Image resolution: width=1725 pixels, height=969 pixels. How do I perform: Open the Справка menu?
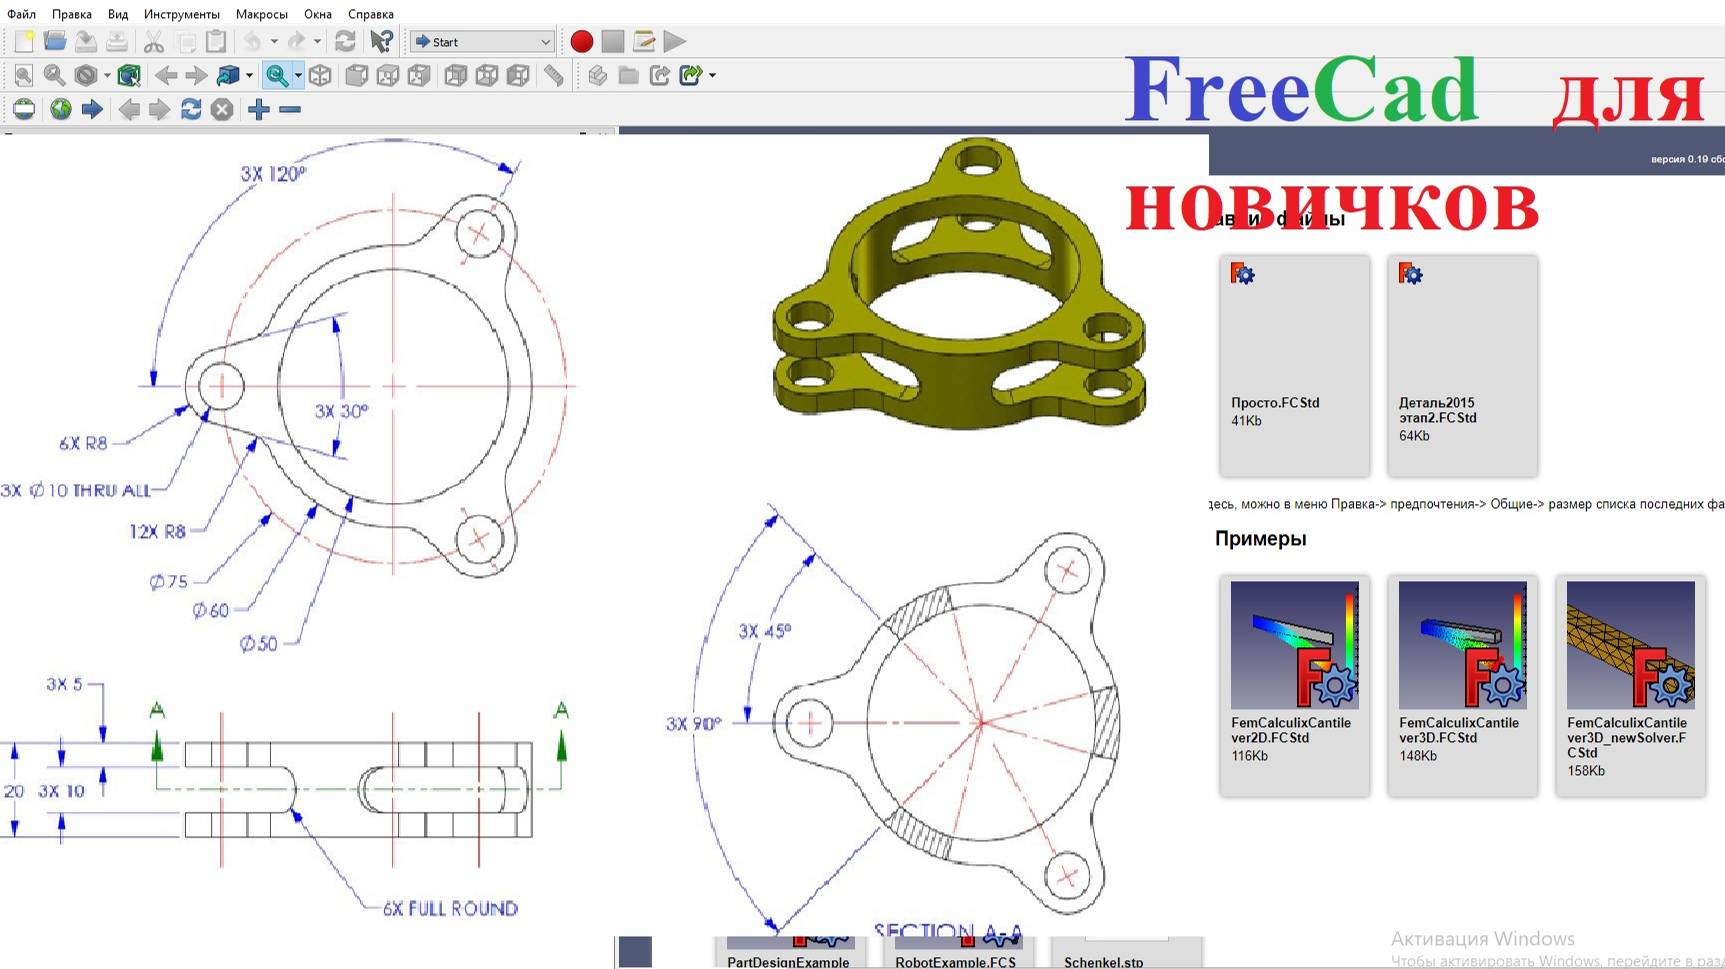(x=371, y=14)
